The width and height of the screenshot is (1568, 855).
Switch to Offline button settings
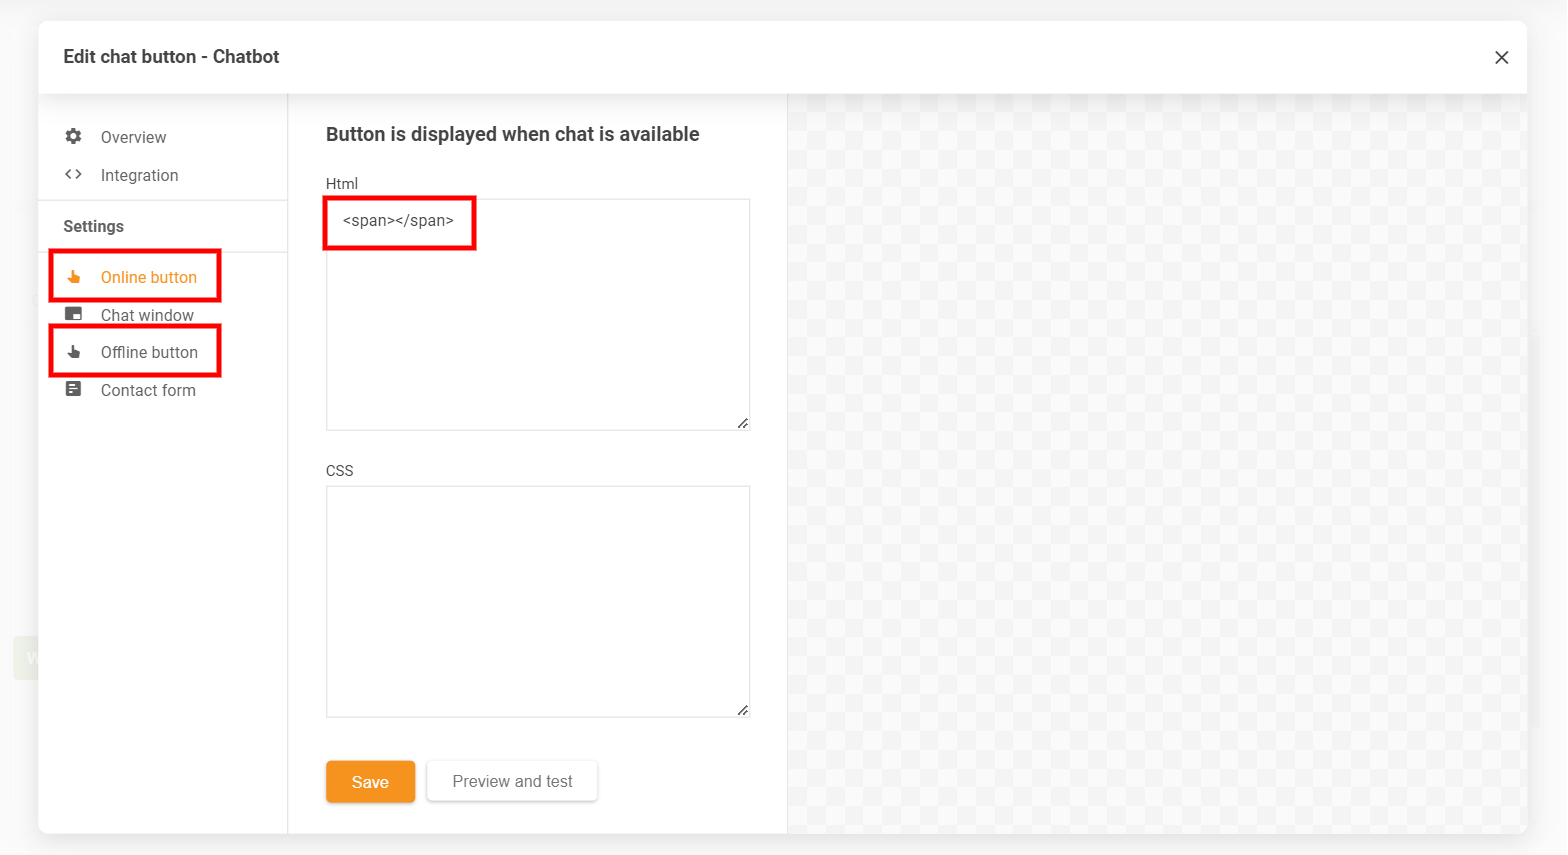point(149,352)
